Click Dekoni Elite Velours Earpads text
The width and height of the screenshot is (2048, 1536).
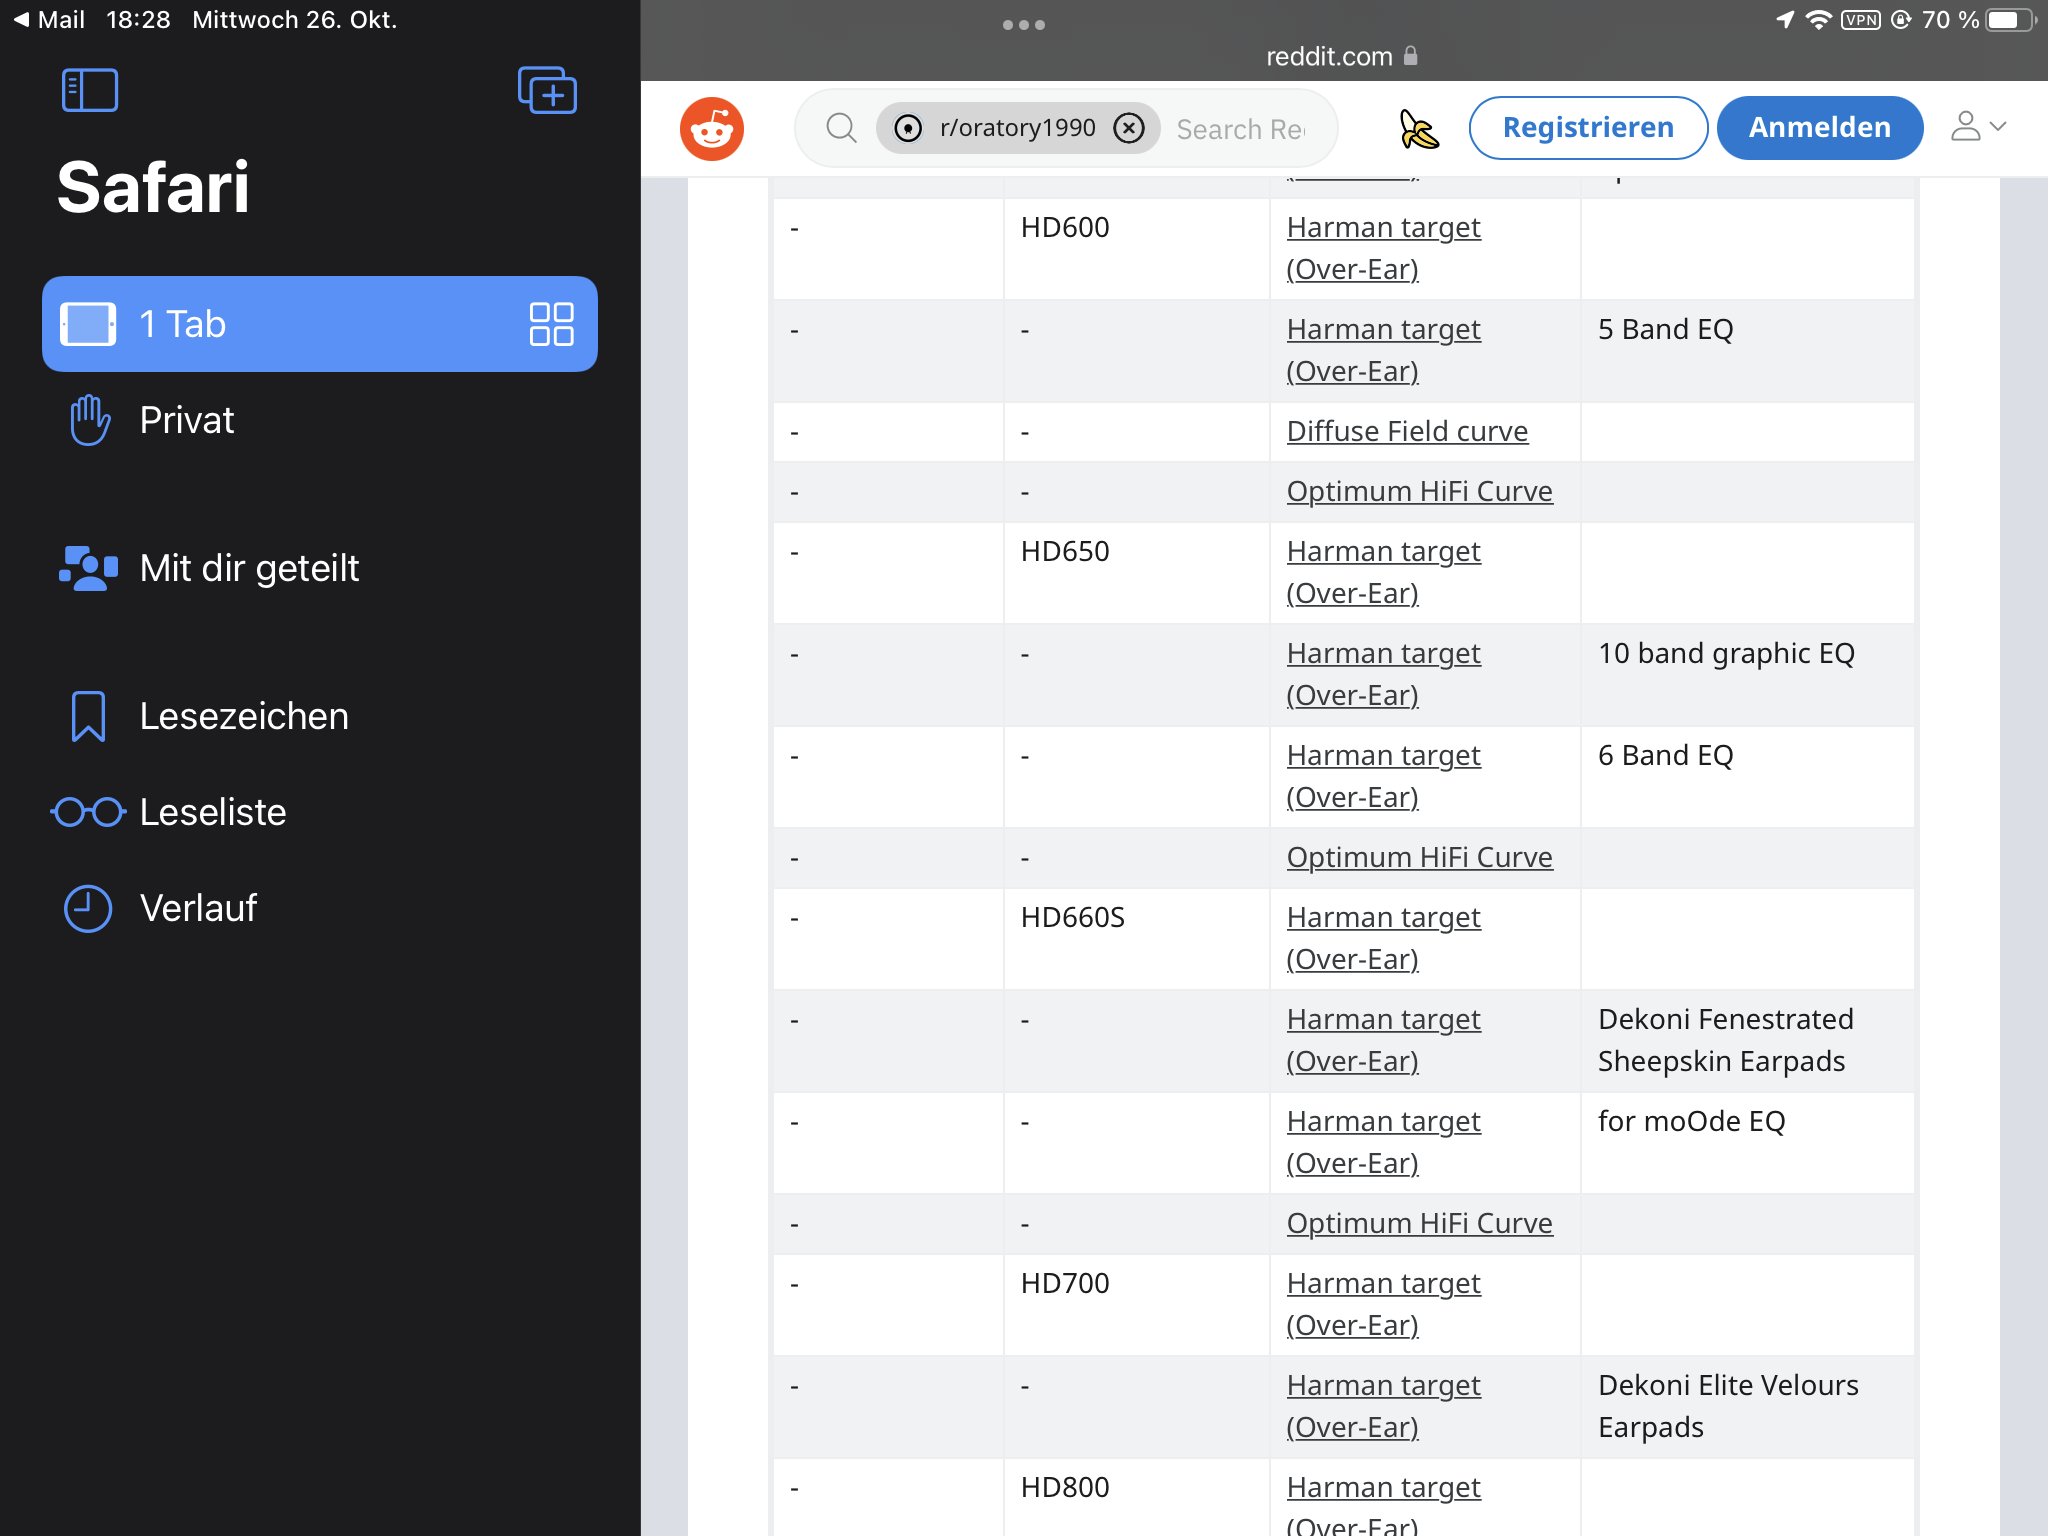pyautogui.click(x=1728, y=1406)
